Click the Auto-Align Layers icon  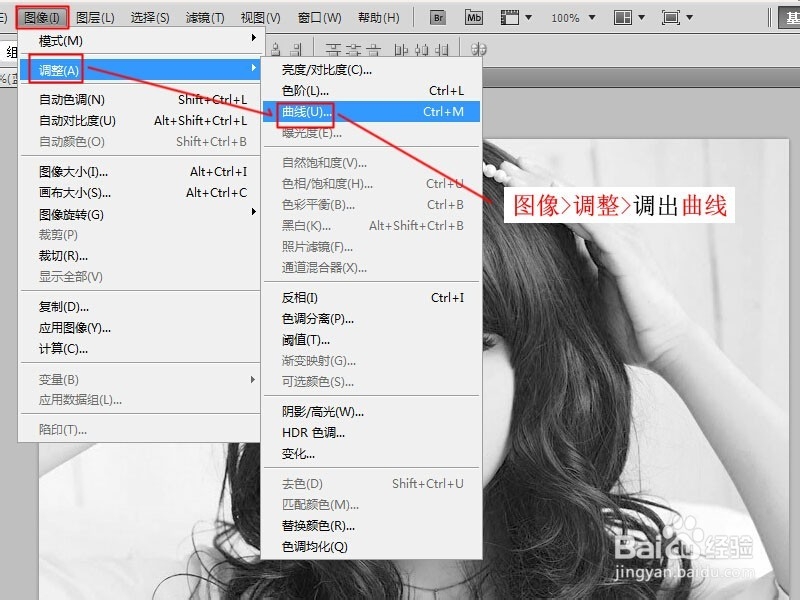click(x=481, y=48)
